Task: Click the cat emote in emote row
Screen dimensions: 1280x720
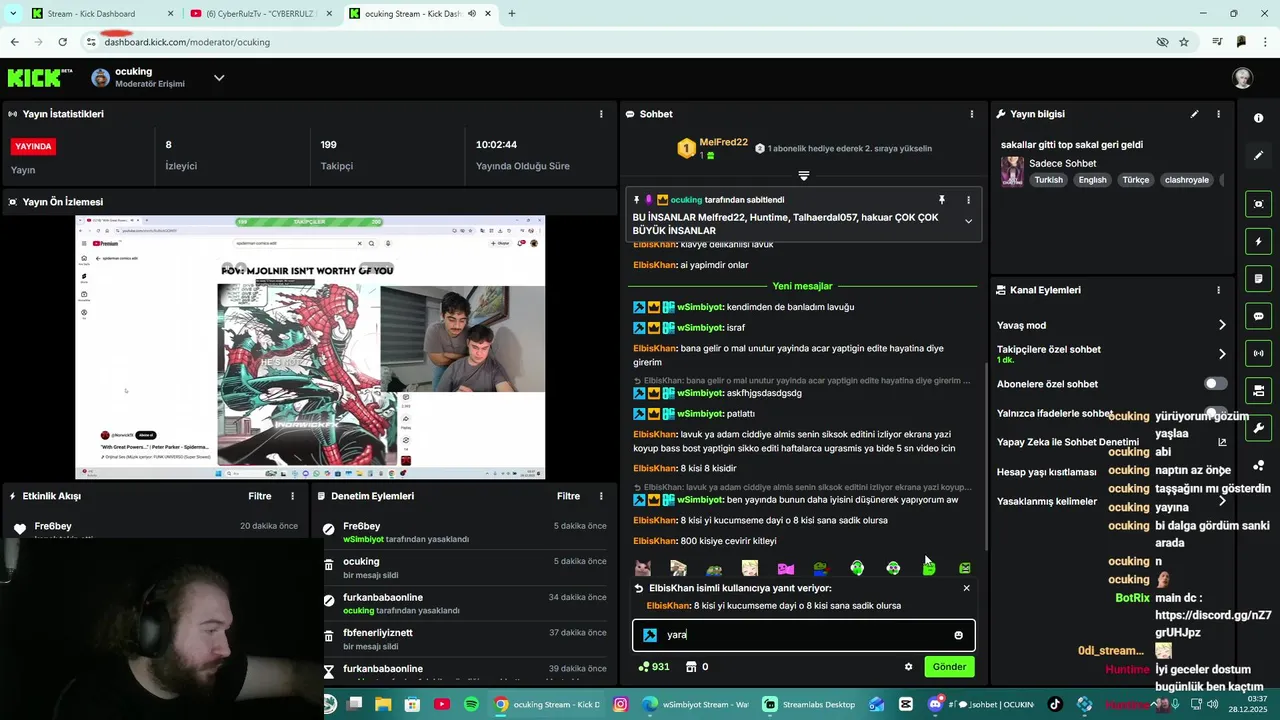Action: coord(643,568)
